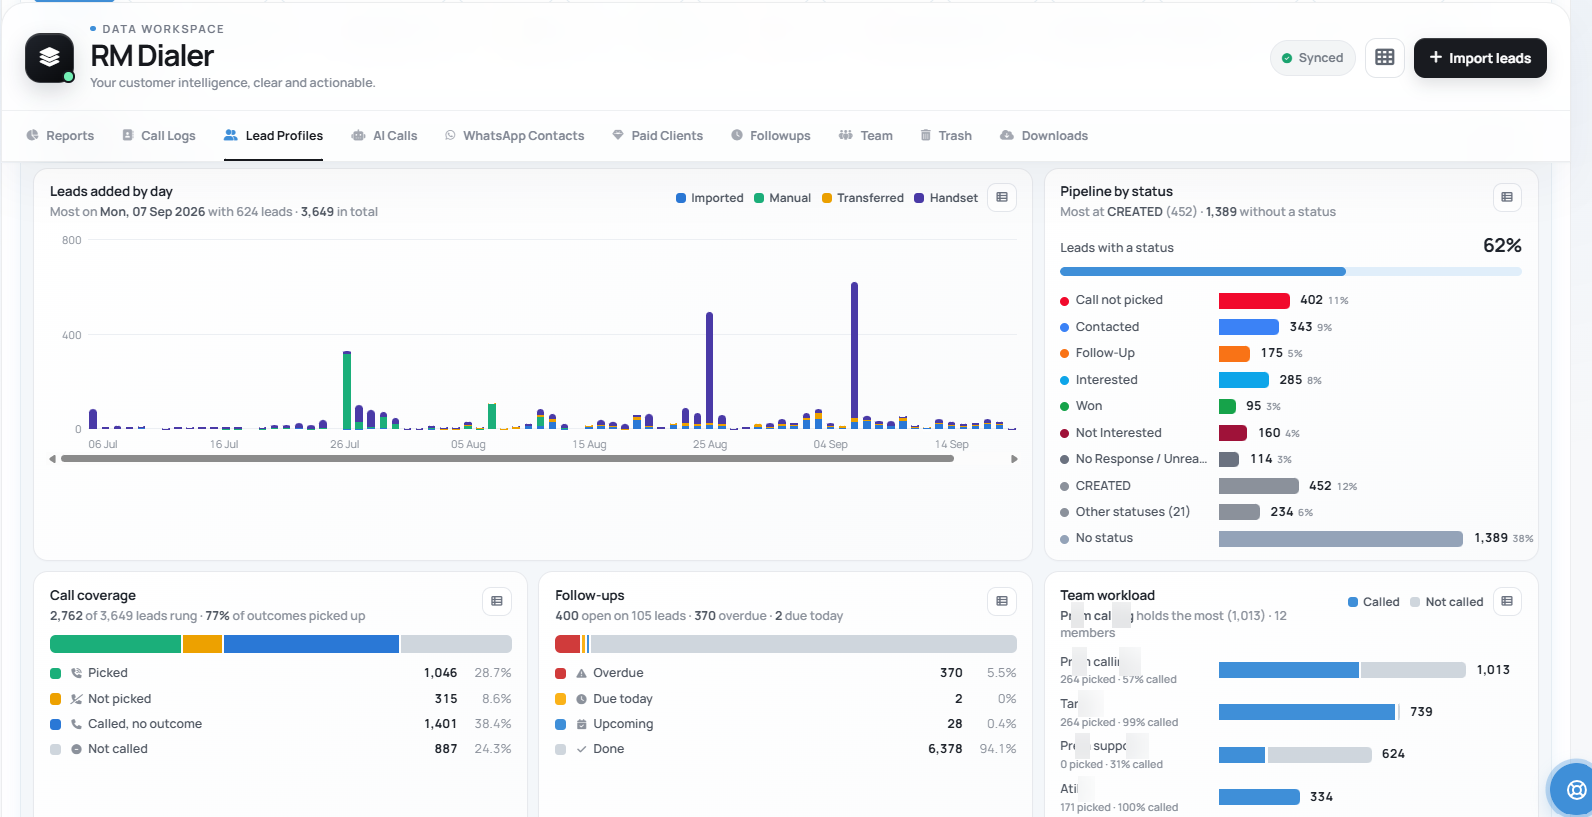Switch to the Downloads tab

(x=1044, y=136)
